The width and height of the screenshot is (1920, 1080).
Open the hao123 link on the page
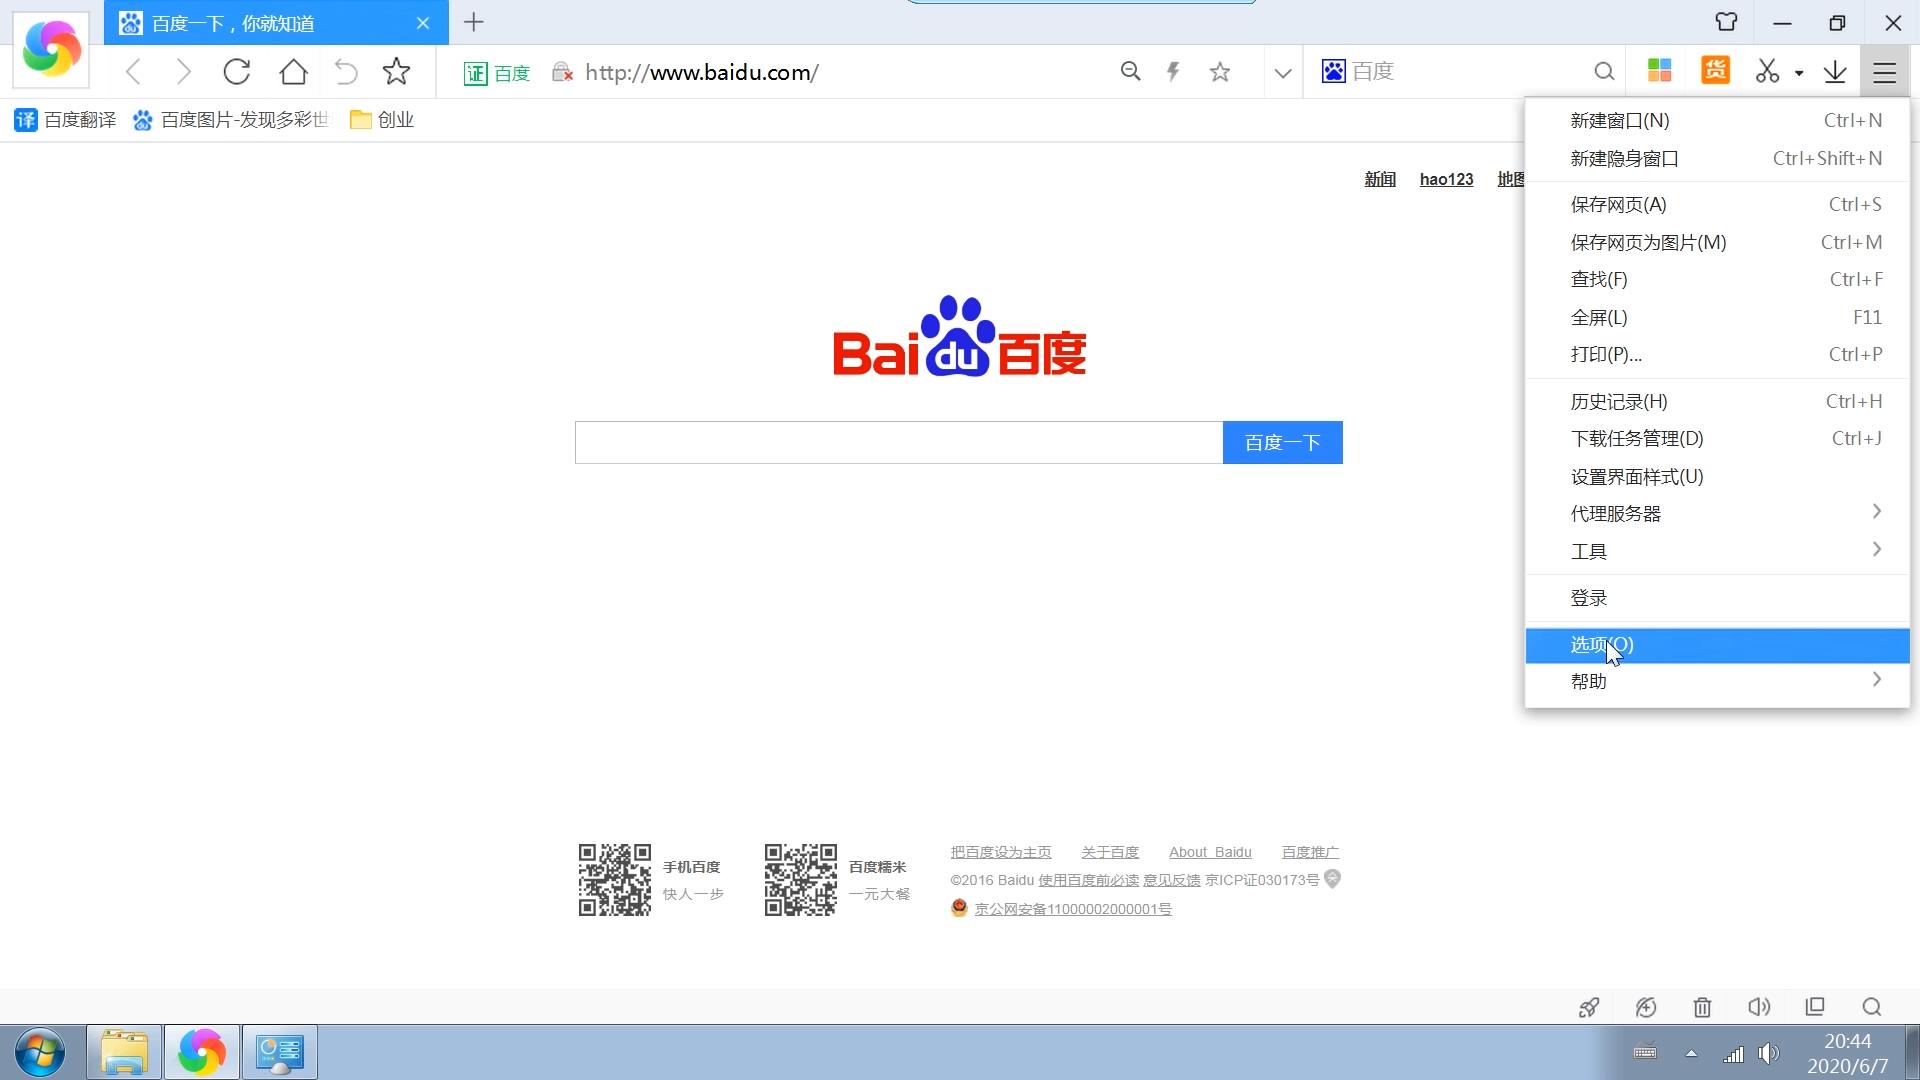[x=1446, y=179]
